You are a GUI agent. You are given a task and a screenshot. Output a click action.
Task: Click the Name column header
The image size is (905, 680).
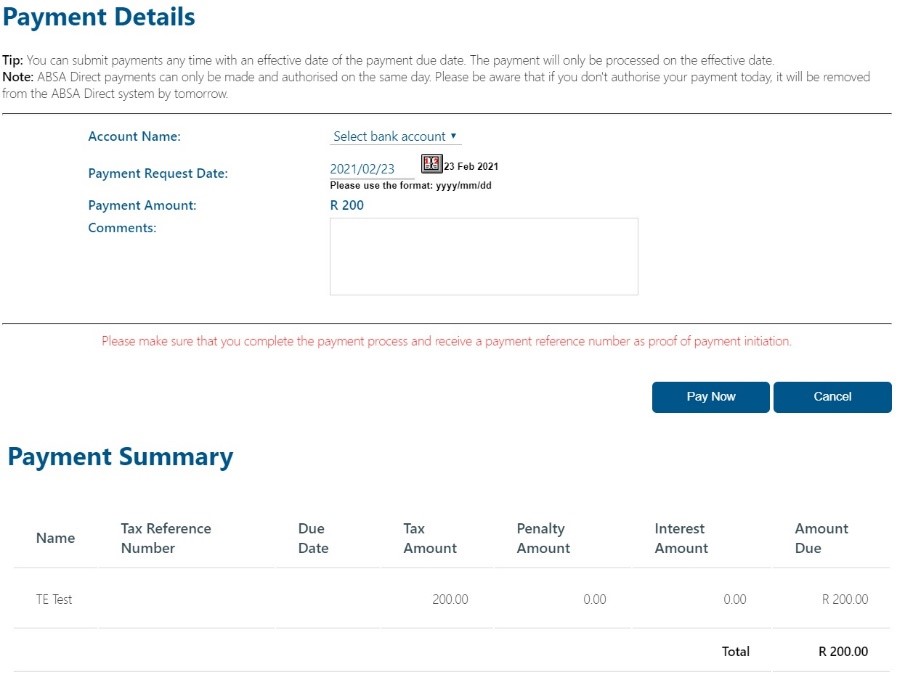tap(56, 538)
